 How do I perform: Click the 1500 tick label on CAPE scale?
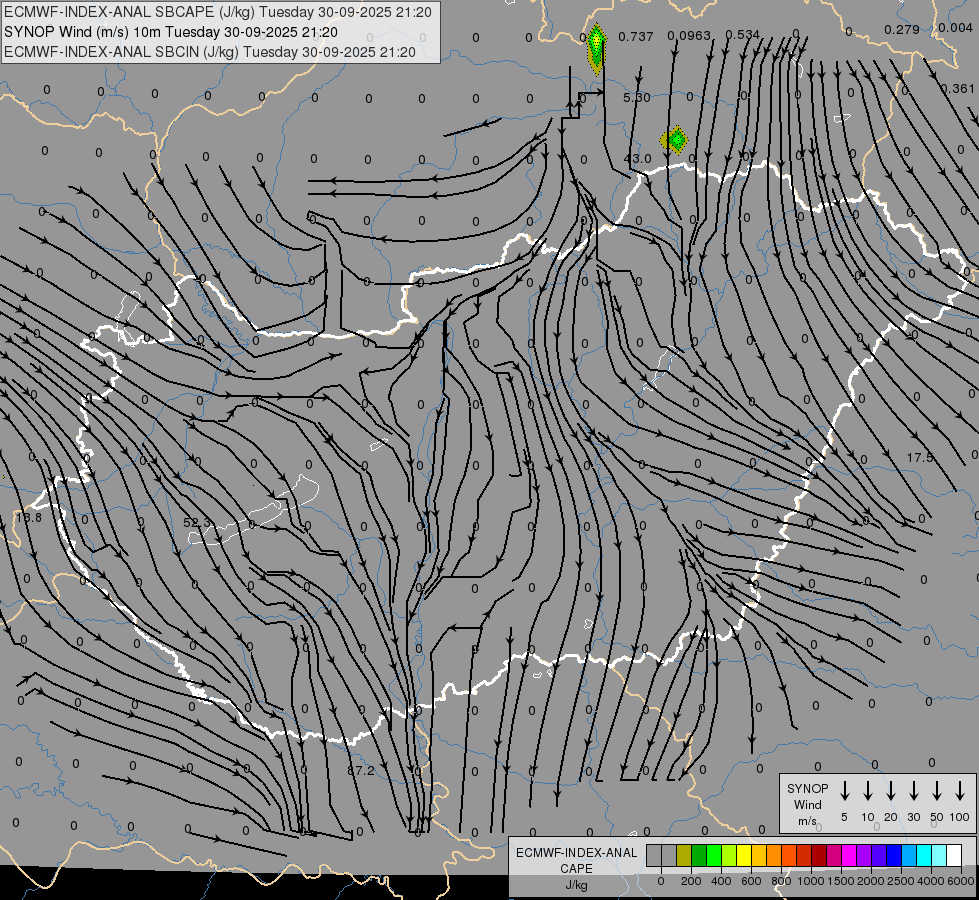(841, 881)
